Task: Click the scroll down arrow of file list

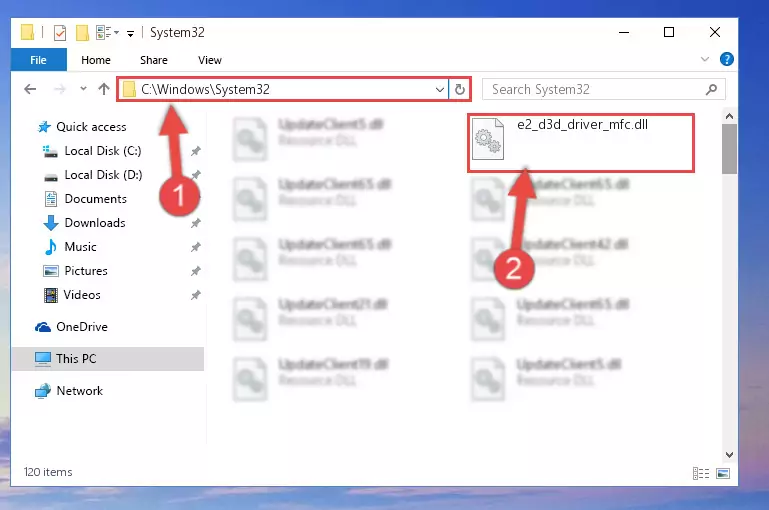Action: 729,455
